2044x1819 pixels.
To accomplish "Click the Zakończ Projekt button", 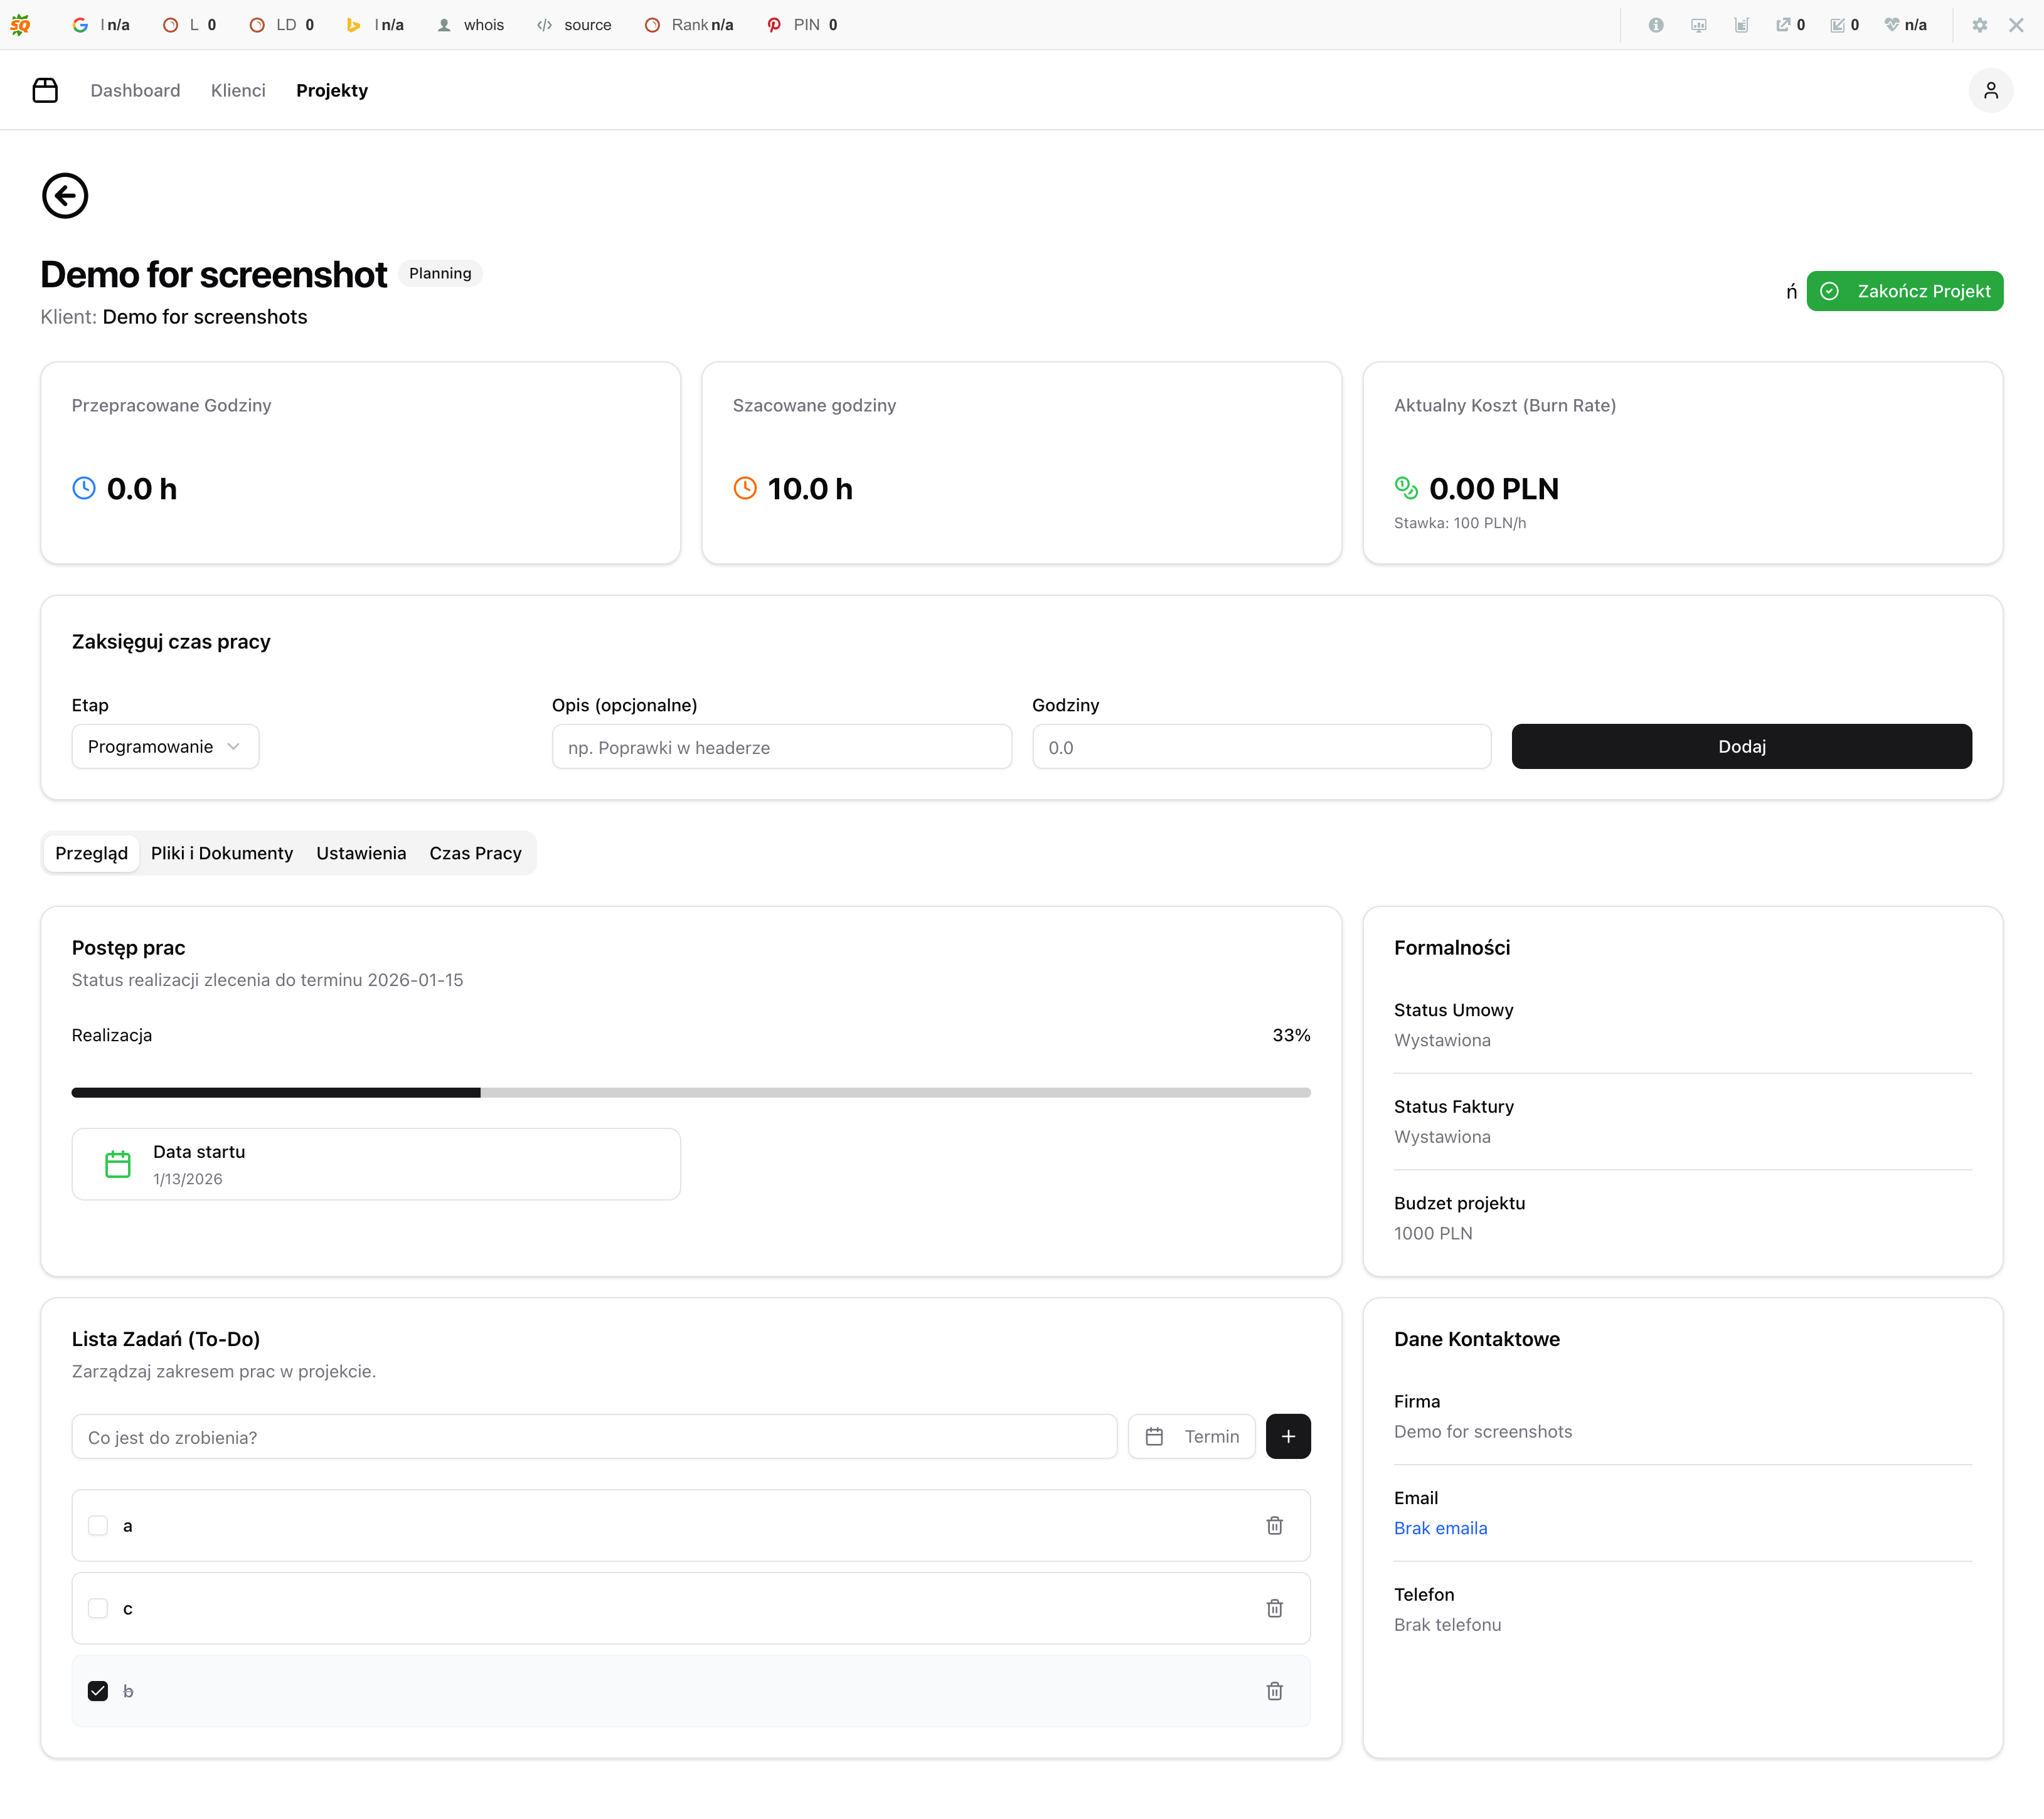I will tap(1904, 291).
